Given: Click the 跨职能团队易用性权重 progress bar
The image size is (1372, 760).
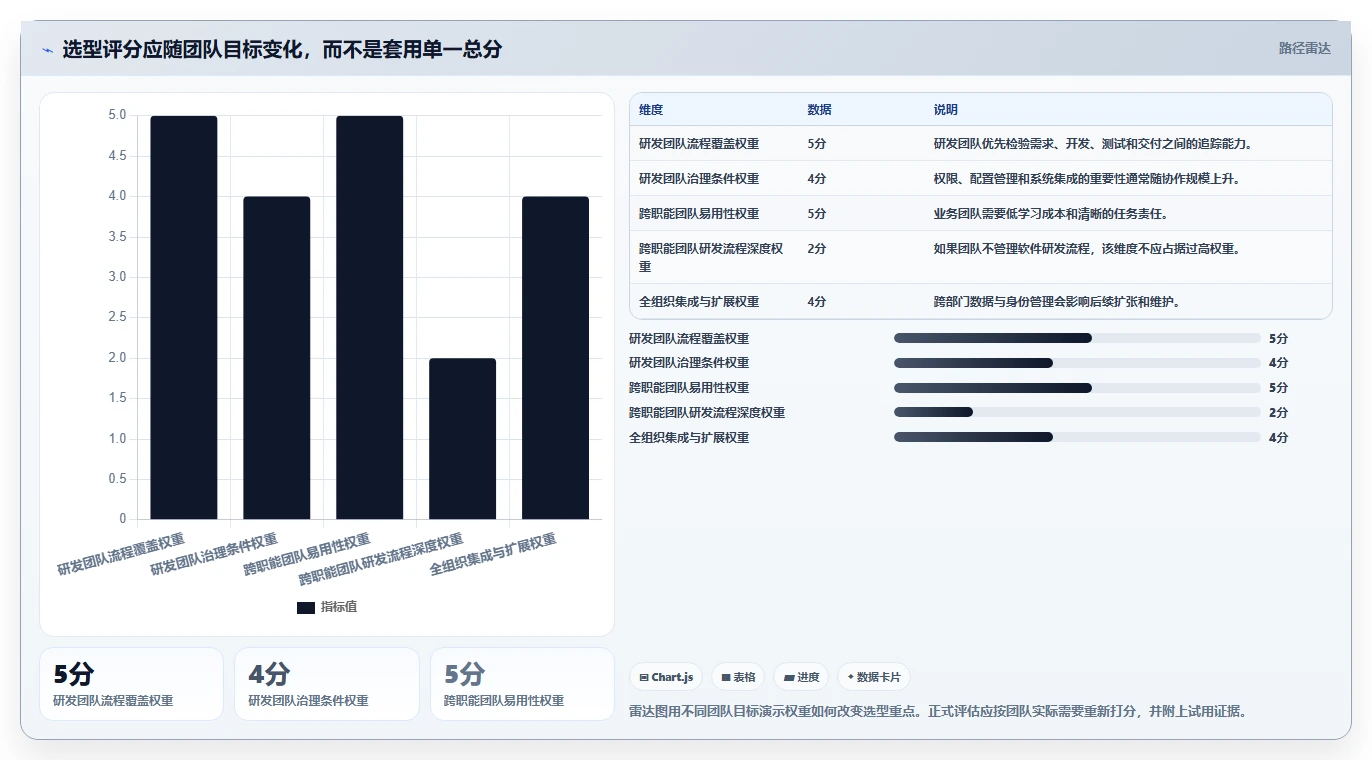Looking at the screenshot, I should (1077, 388).
